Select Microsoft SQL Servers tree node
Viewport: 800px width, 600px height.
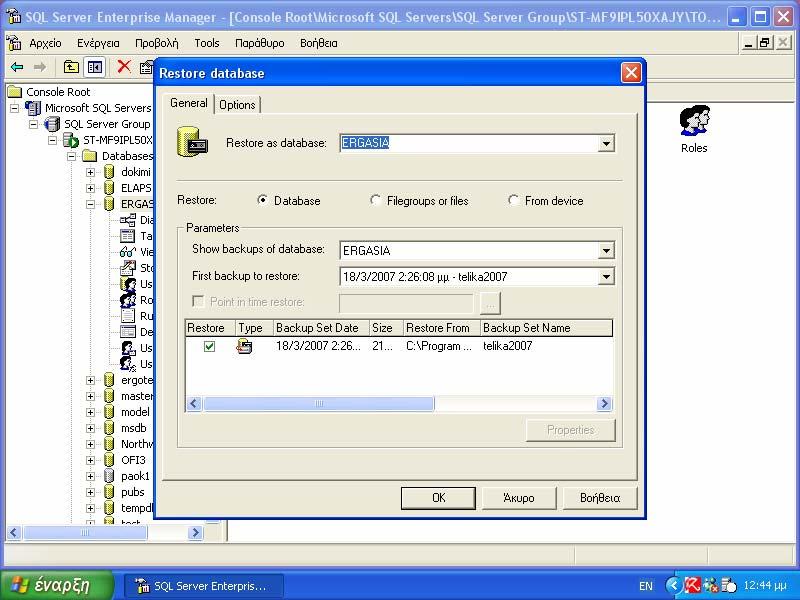[98, 108]
